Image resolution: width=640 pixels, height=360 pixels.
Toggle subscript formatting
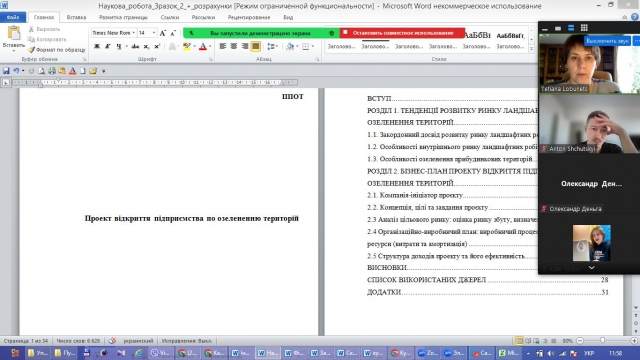coord(146,47)
